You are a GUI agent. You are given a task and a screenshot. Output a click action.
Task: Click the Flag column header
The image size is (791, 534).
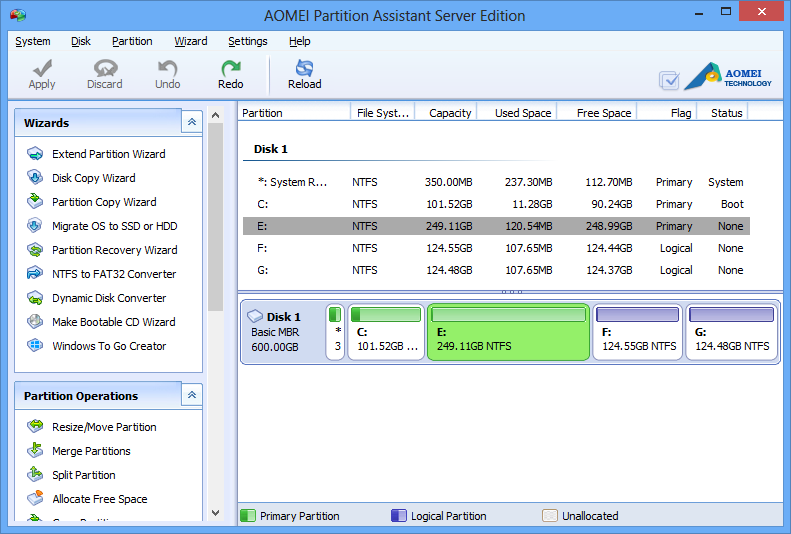tap(667, 113)
